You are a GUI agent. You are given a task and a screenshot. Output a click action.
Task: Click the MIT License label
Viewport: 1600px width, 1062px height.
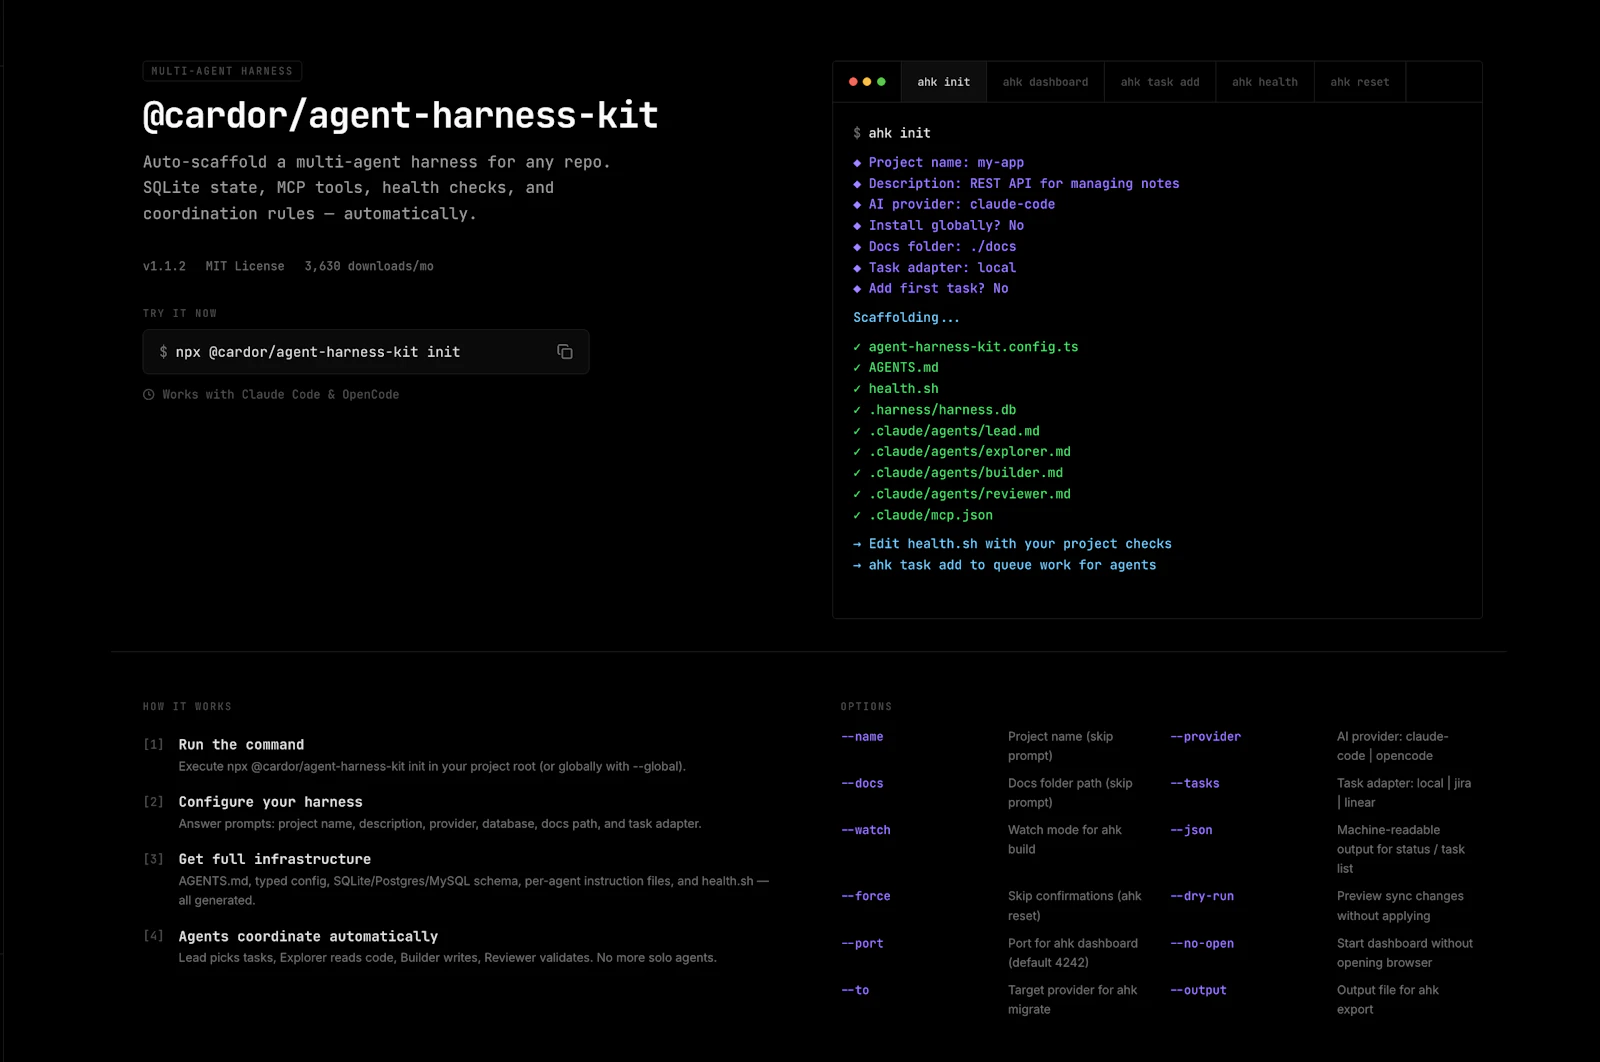(x=245, y=266)
